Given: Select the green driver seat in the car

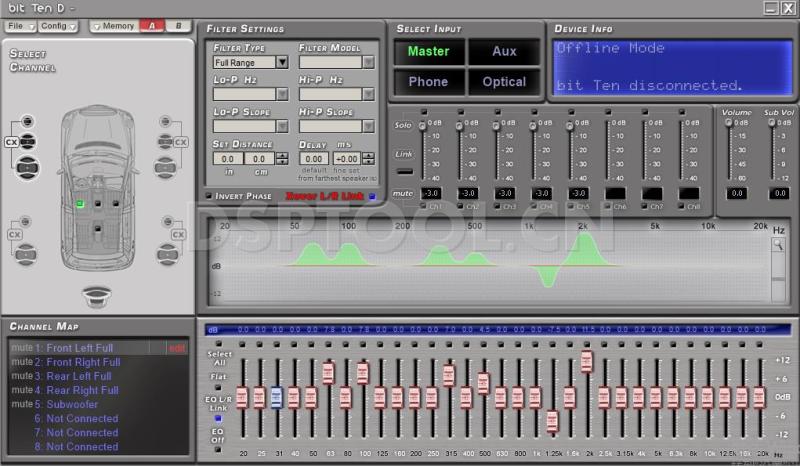Looking at the screenshot, I should pyautogui.click(x=80, y=203).
